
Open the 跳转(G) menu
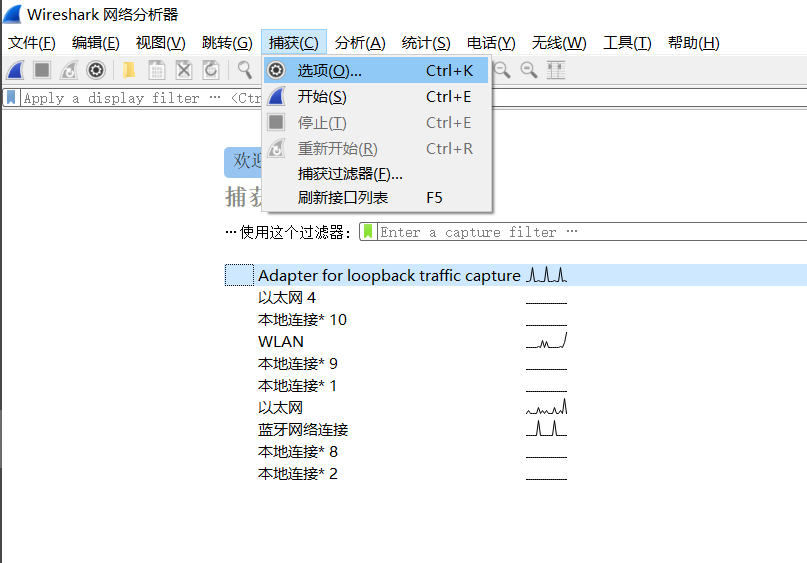coord(227,43)
